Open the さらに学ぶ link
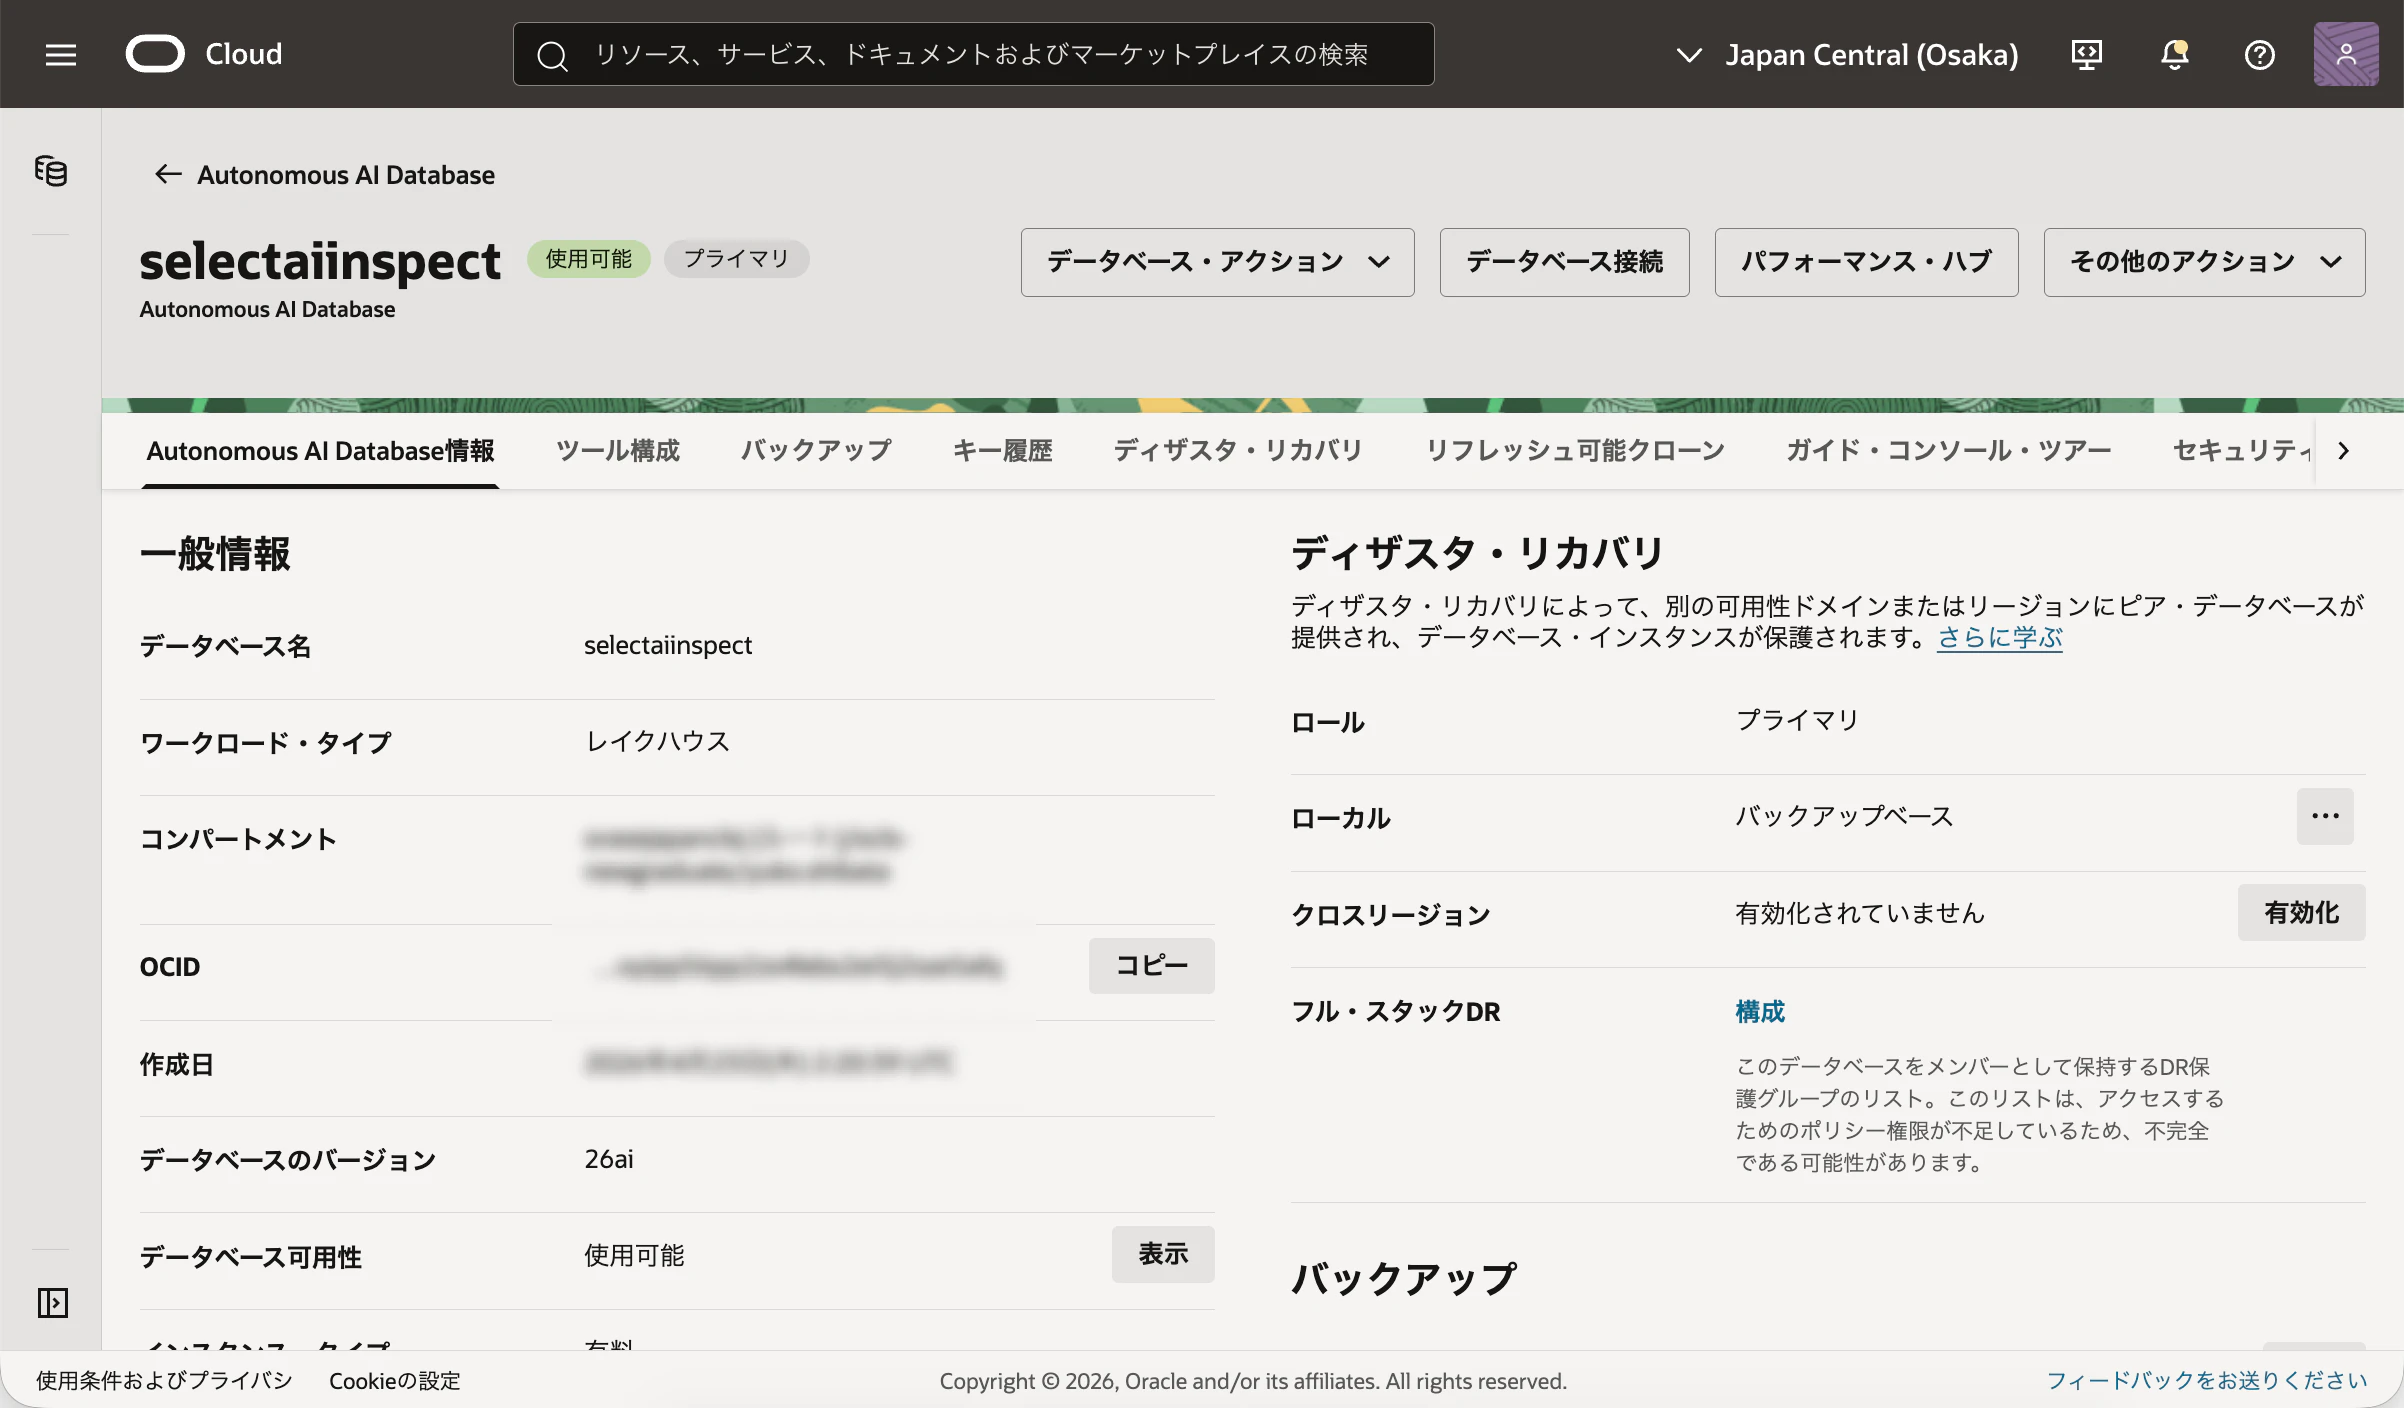This screenshot has height=1408, width=2404. coord(1999,638)
